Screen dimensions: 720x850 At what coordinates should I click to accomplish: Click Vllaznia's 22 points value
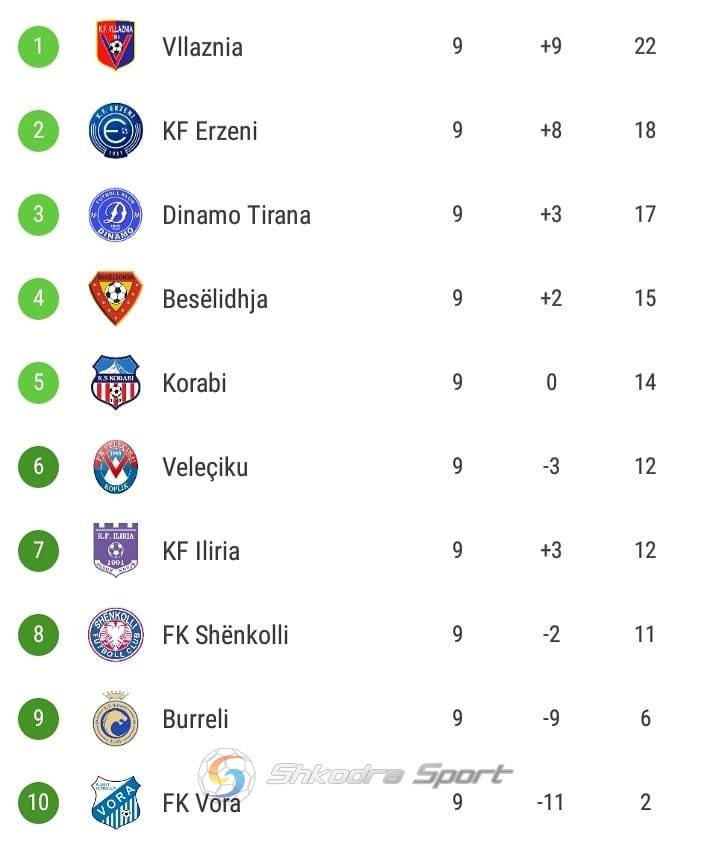click(x=645, y=46)
